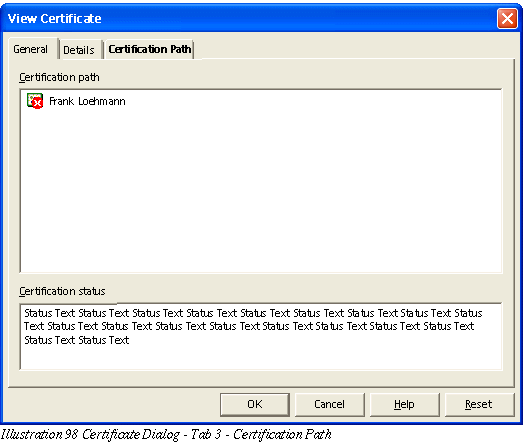
Task: Select the Certification Path tab
Action: coord(150,50)
